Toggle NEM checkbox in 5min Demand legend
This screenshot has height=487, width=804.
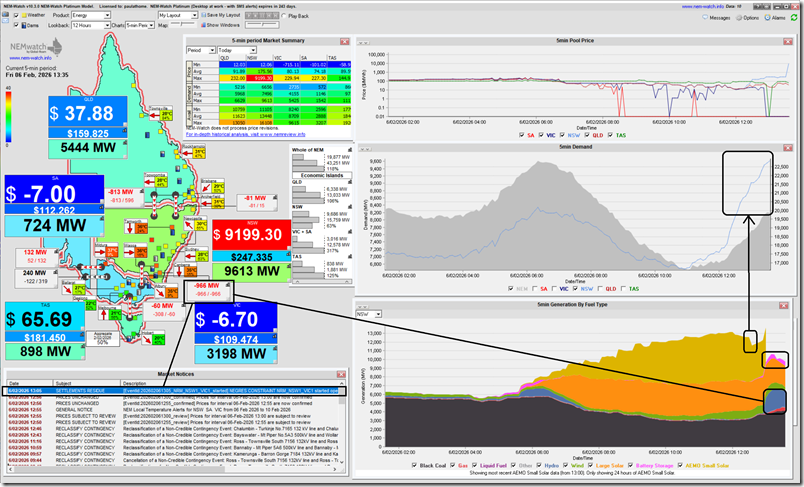click(x=511, y=289)
